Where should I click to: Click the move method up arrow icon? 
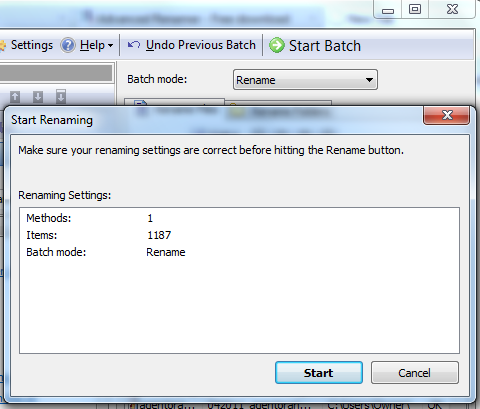click(x=15, y=97)
